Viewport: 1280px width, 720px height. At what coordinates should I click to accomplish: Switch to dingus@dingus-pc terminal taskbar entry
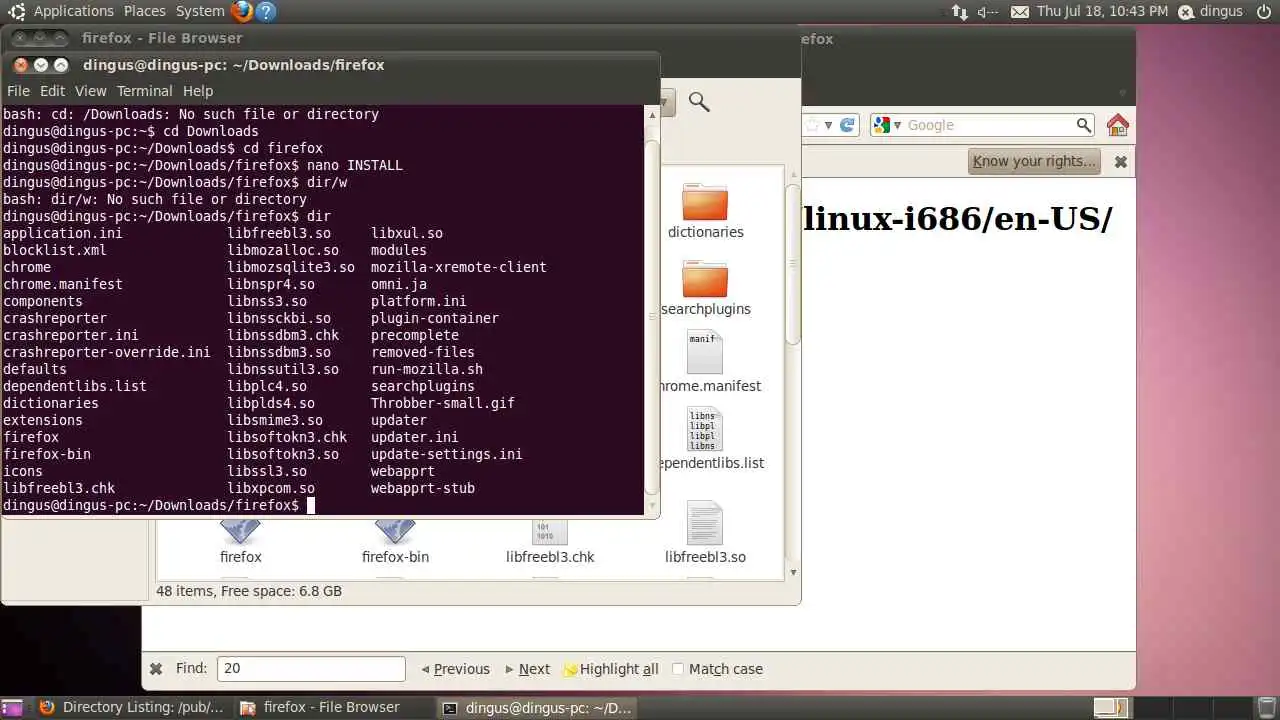(538, 708)
